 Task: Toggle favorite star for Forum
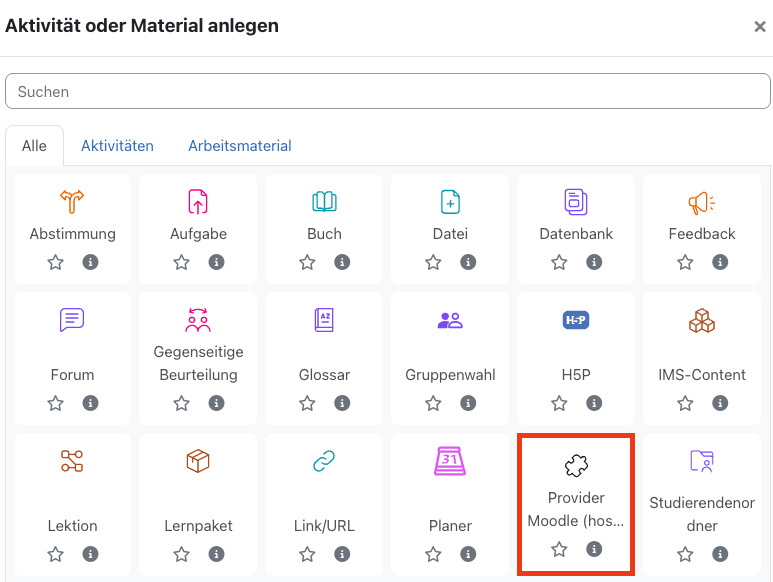(55, 403)
